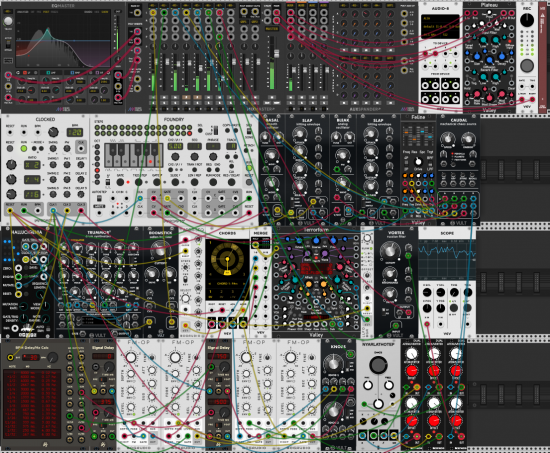Click the Caudal top-left knob
550x453 pixels.
tap(448, 138)
